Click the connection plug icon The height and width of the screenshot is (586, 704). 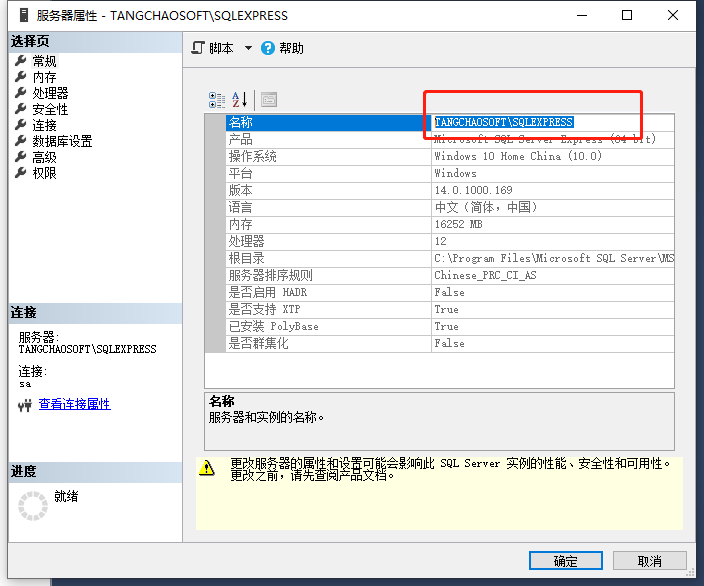(25, 405)
